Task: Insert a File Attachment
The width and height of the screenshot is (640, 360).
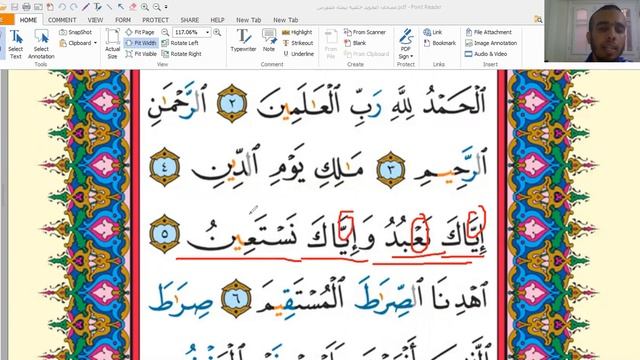Action: tap(489, 32)
